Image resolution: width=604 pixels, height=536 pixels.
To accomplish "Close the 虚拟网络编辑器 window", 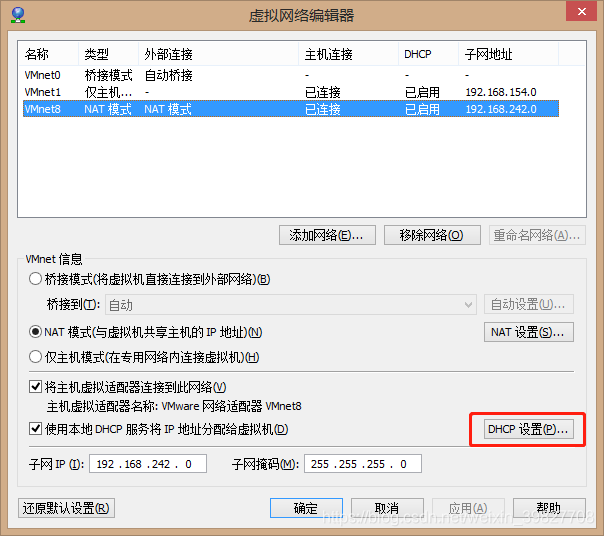I will click(x=582, y=12).
